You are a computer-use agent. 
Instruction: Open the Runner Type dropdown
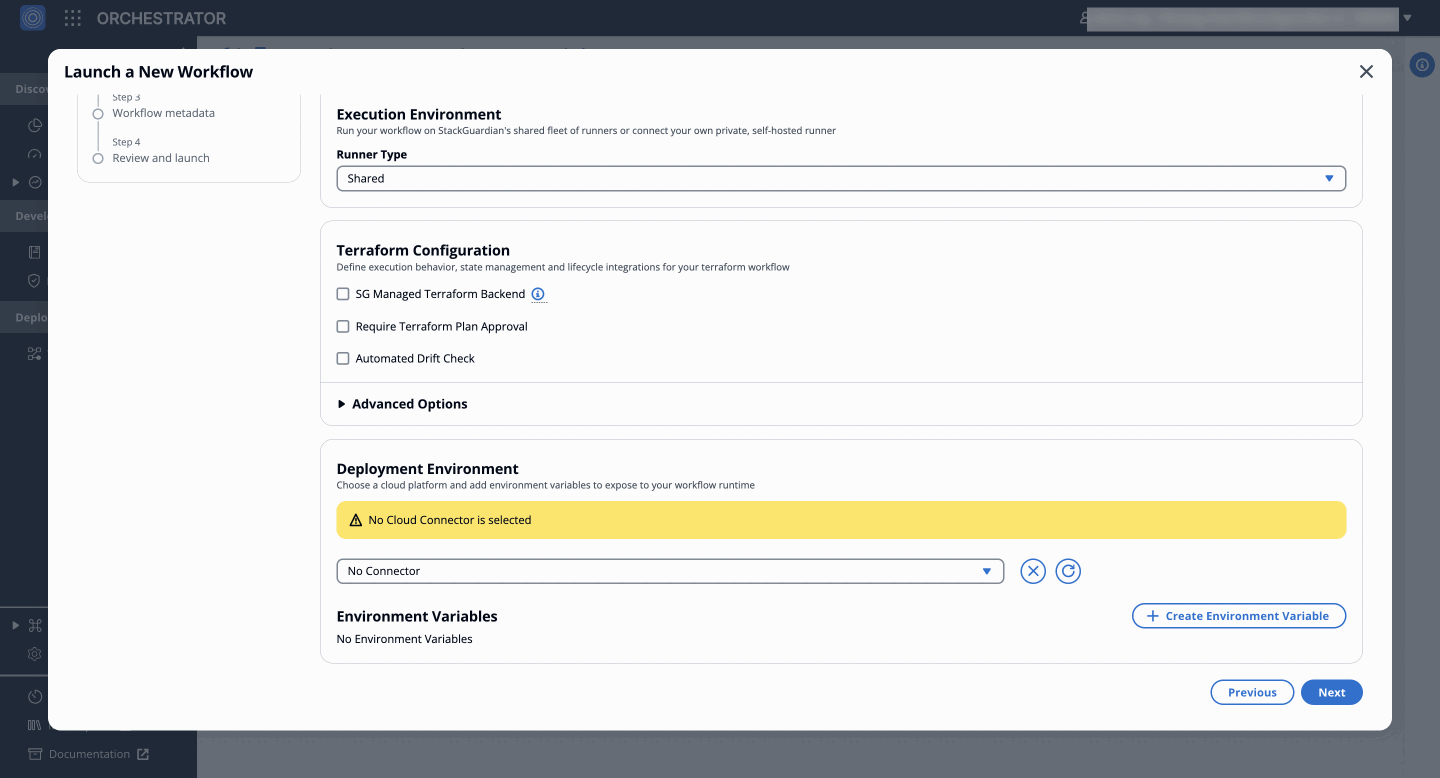841,178
